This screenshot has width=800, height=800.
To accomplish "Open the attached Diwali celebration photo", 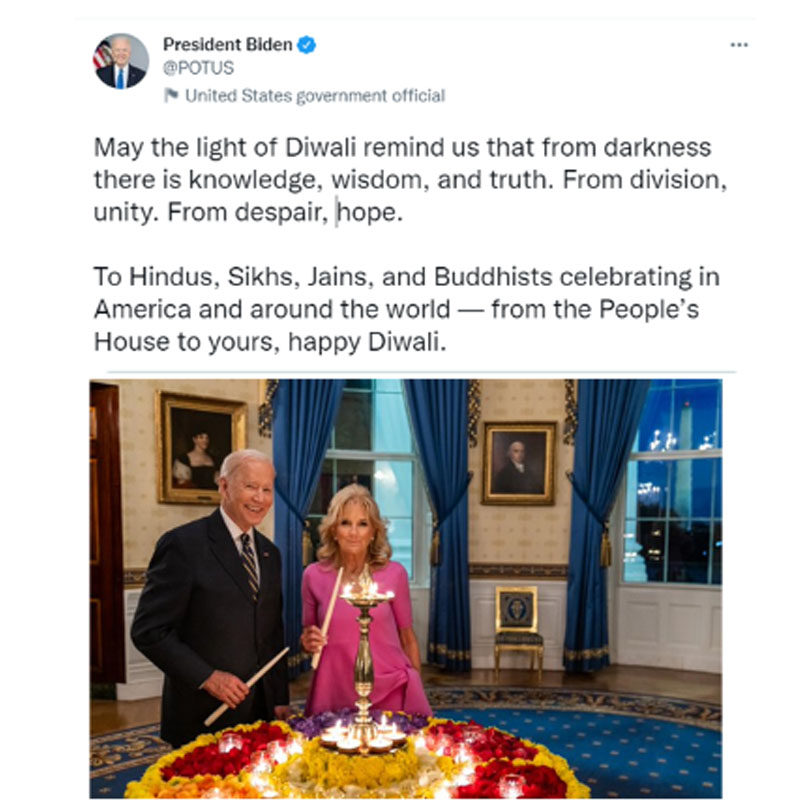I will pyautogui.click(x=406, y=588).
